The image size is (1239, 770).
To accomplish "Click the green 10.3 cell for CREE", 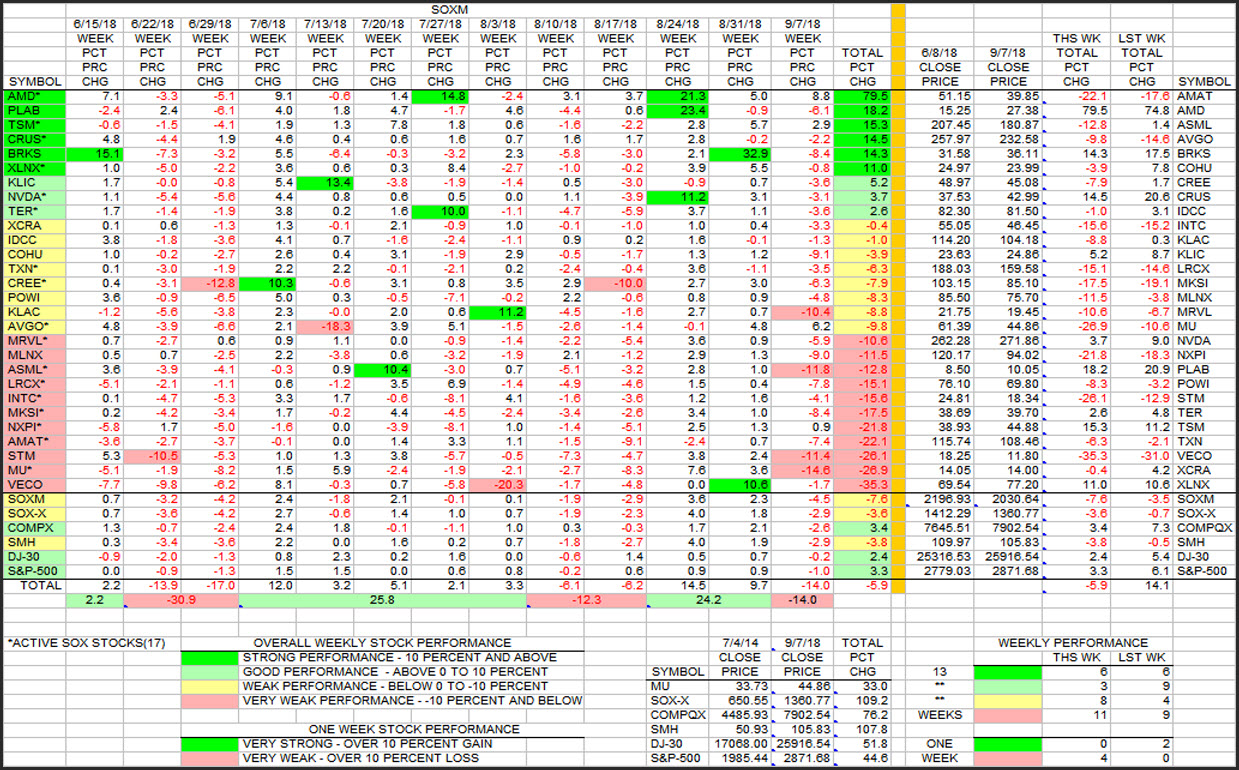I will (x=269, y=285).
